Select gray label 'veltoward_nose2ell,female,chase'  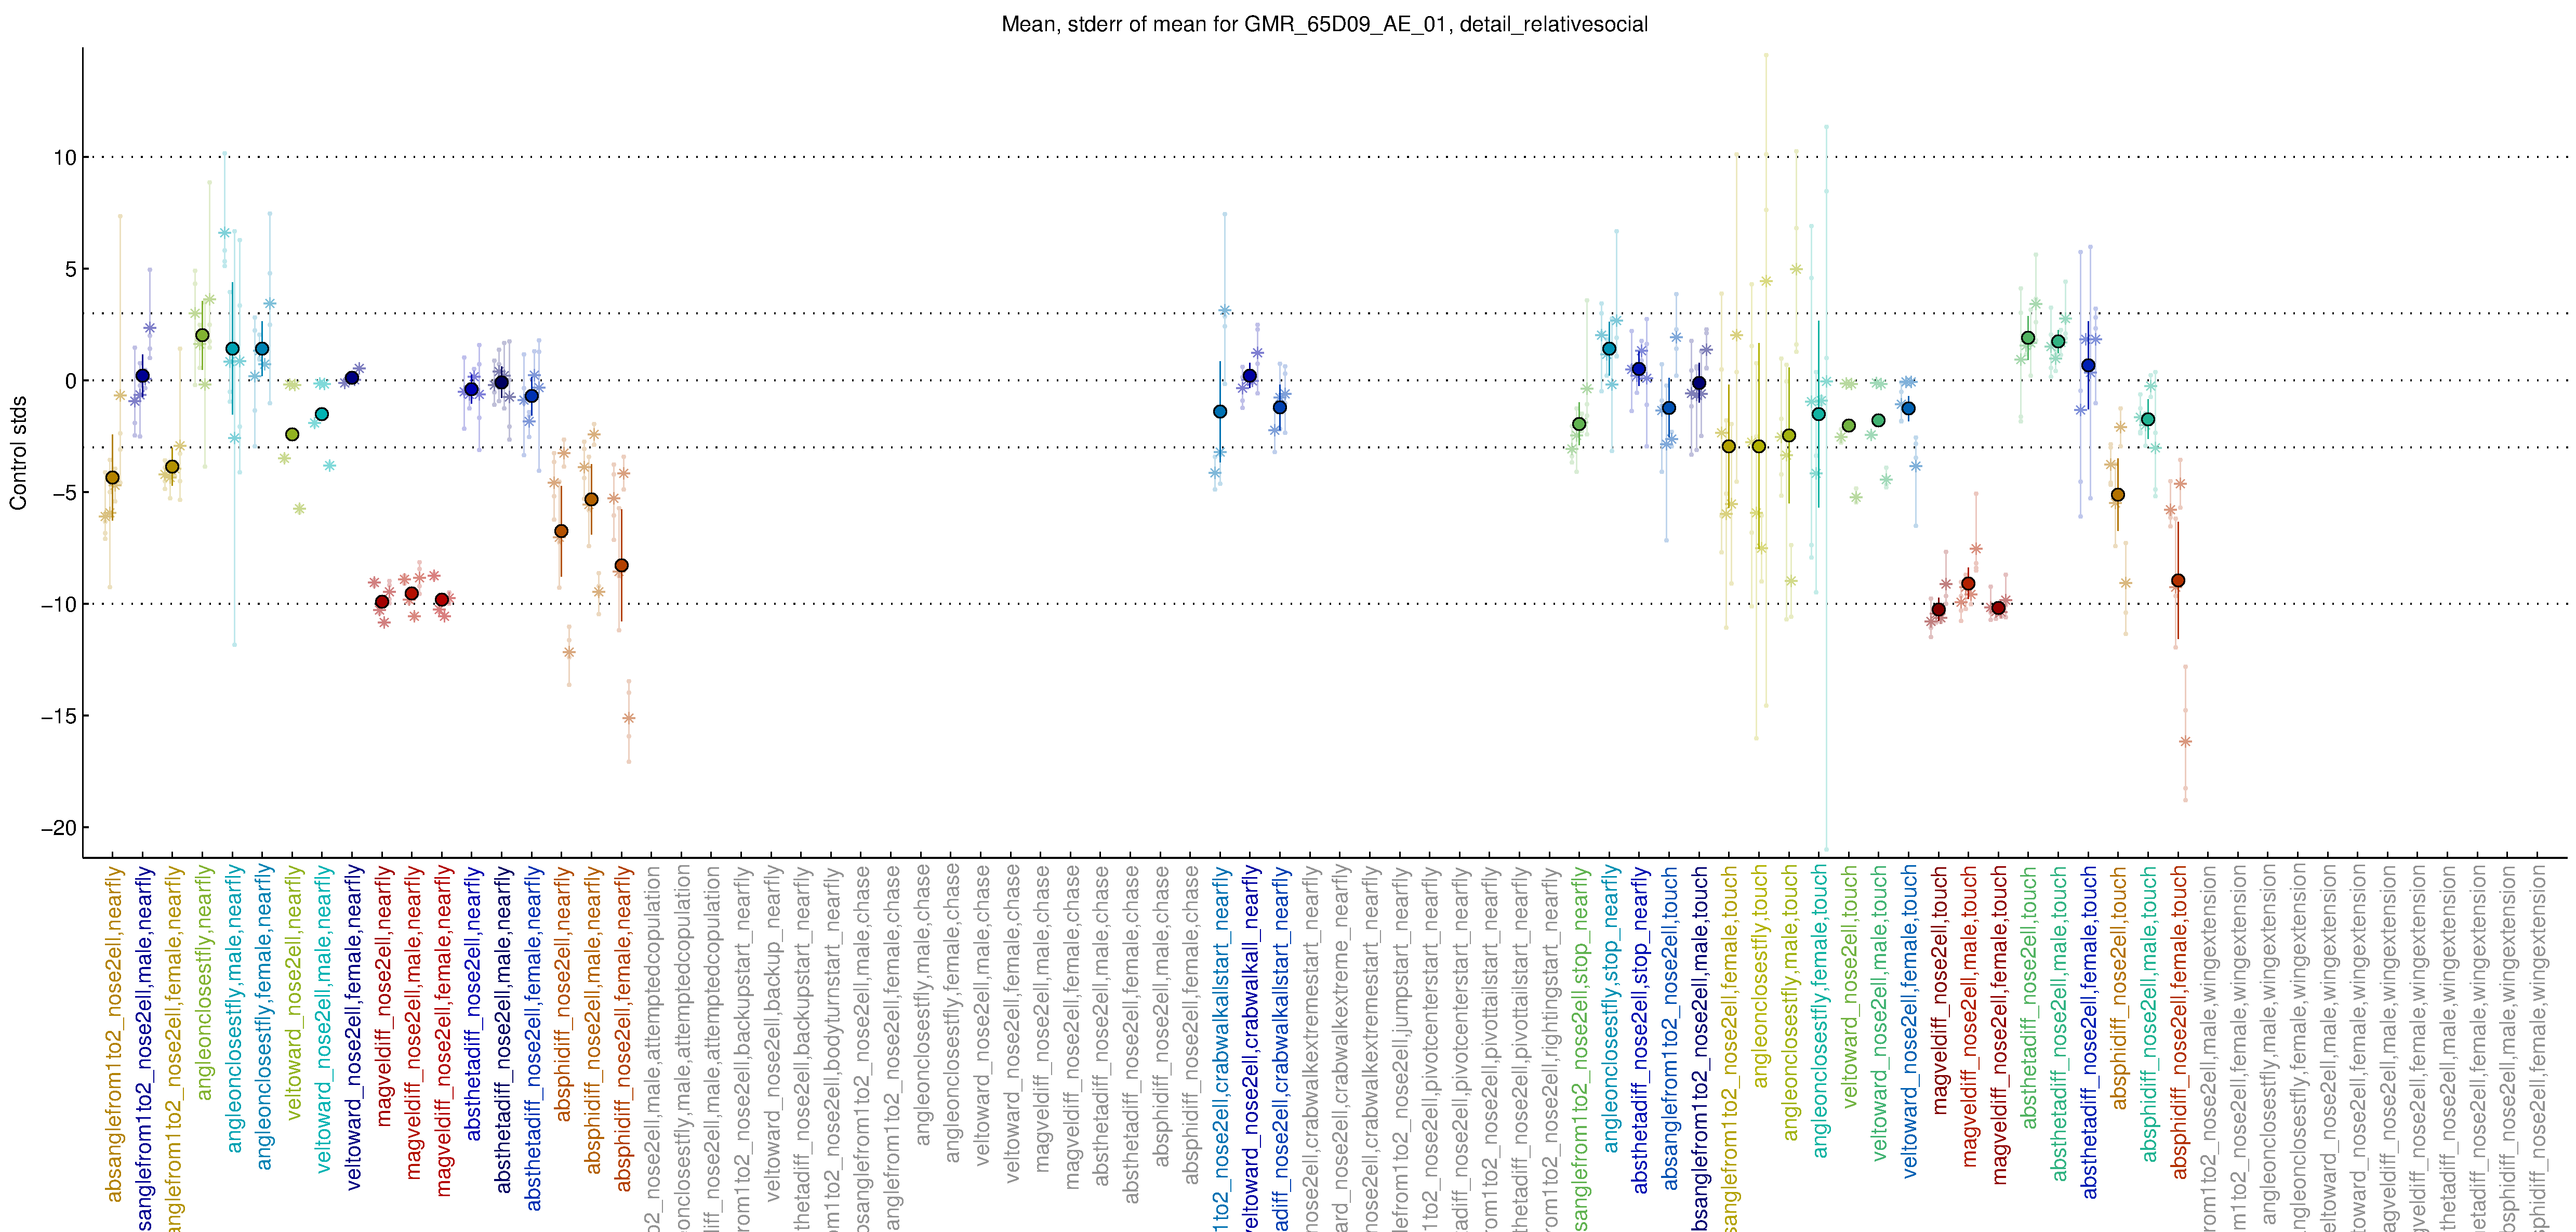tap(1012, 1025)
